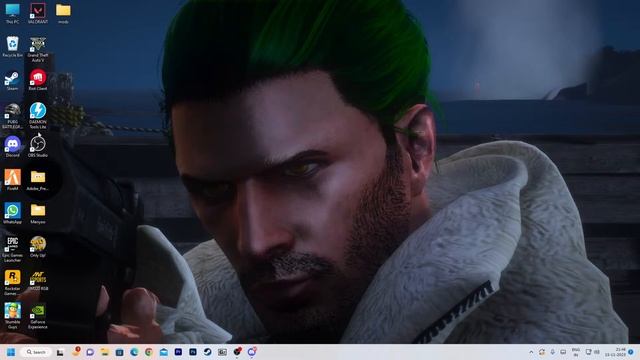640x360 pixels.
Task: Open Task View on the taskbar
Action: coord(60,352)
